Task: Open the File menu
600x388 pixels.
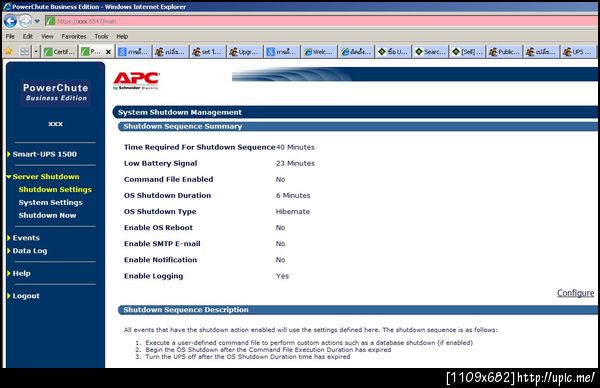Action: pos(10,36)
